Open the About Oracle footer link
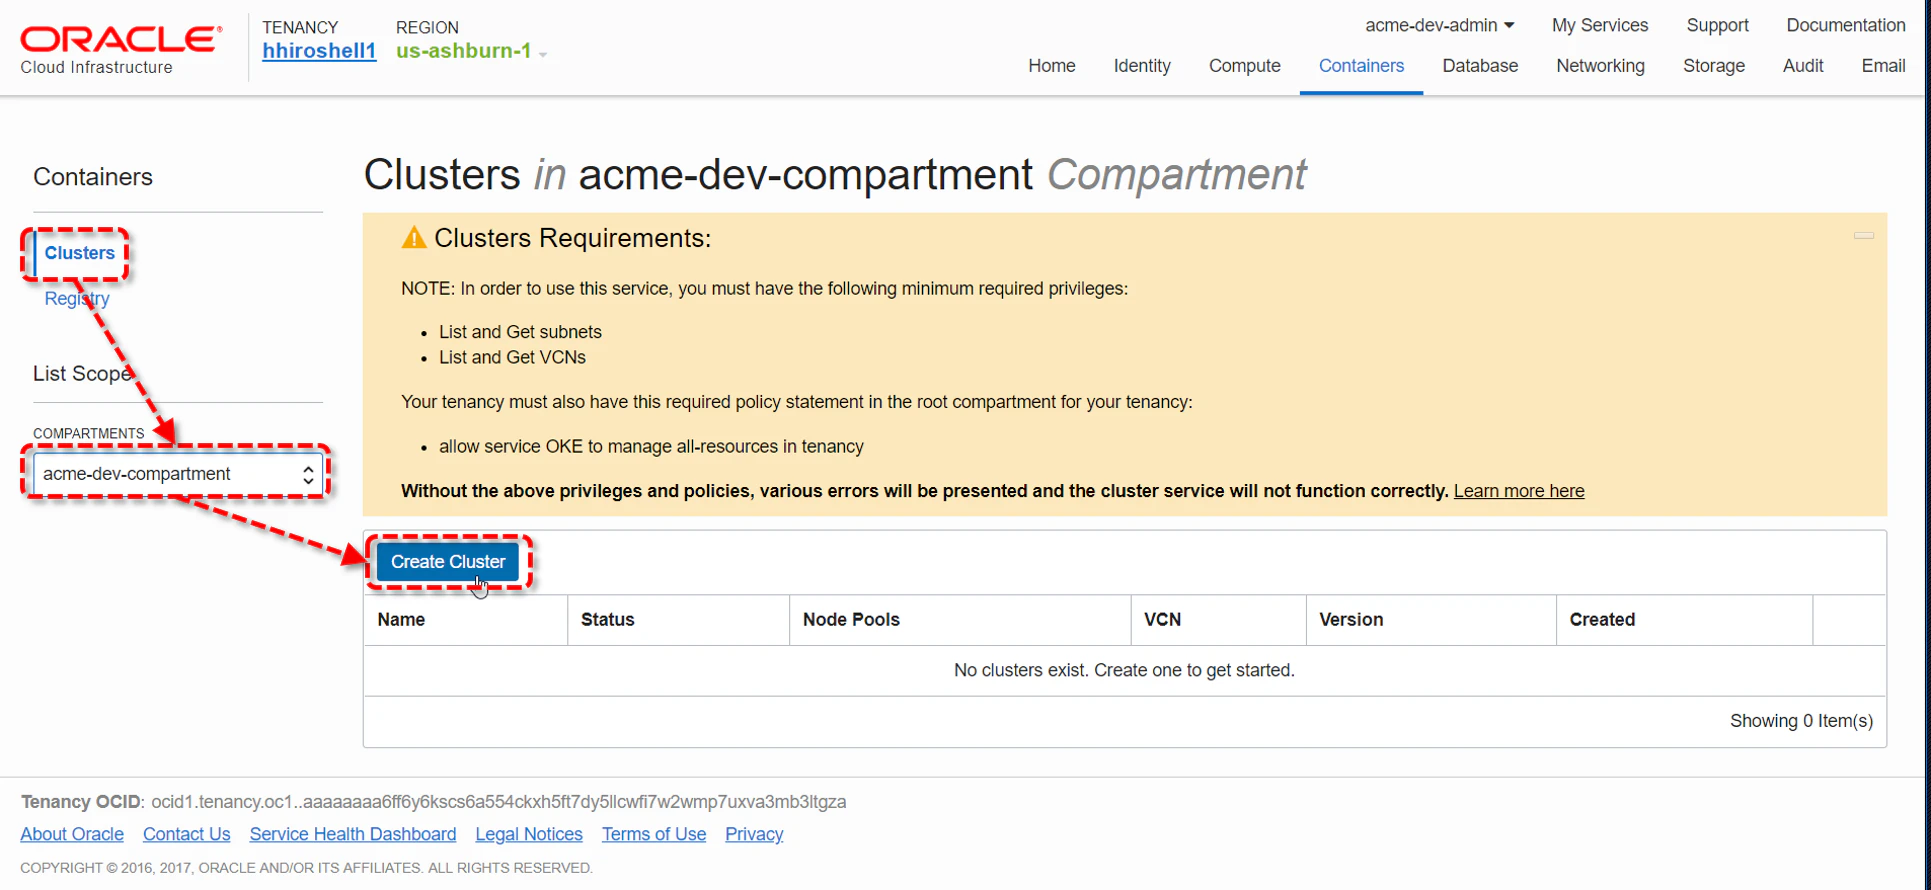 pyautogui.click(x=72, y=834)
